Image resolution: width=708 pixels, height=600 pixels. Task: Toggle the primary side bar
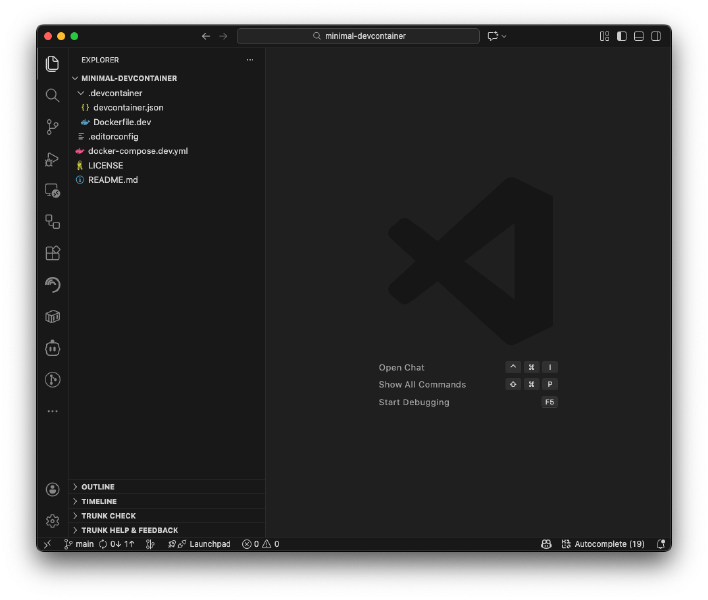click(x=622, y=36)
